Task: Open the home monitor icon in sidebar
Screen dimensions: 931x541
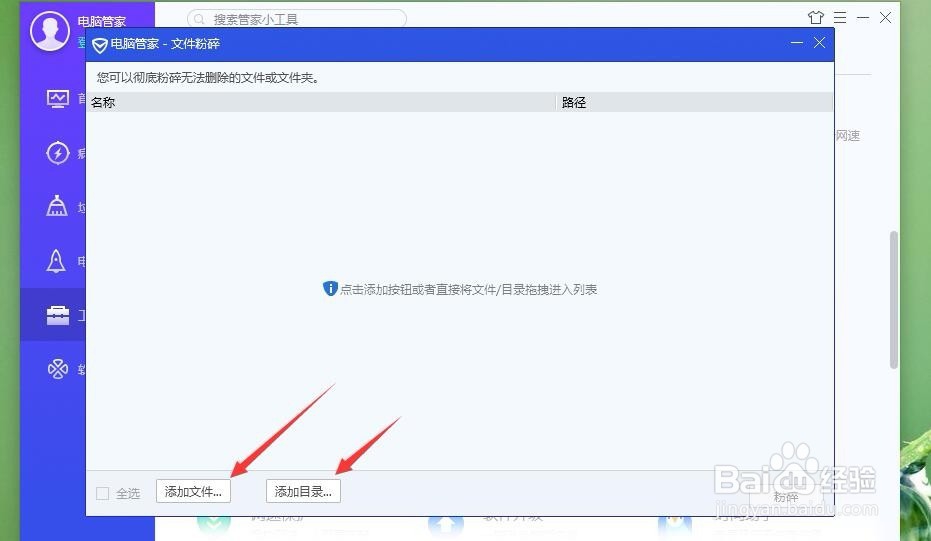Action: [58, 98]
